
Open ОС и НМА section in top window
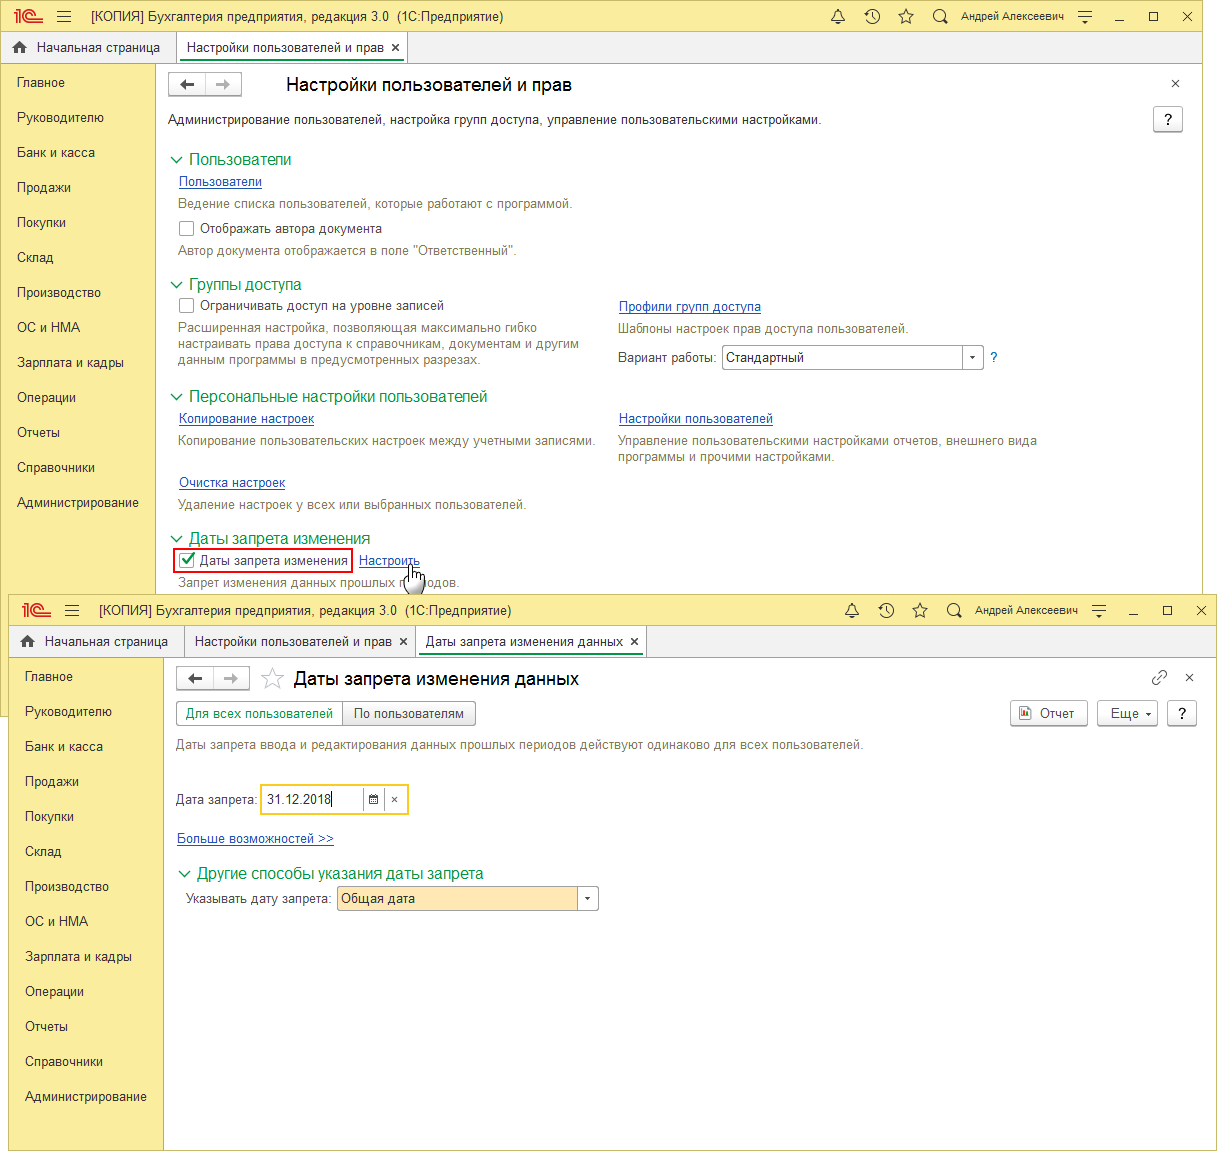(48, 328)
